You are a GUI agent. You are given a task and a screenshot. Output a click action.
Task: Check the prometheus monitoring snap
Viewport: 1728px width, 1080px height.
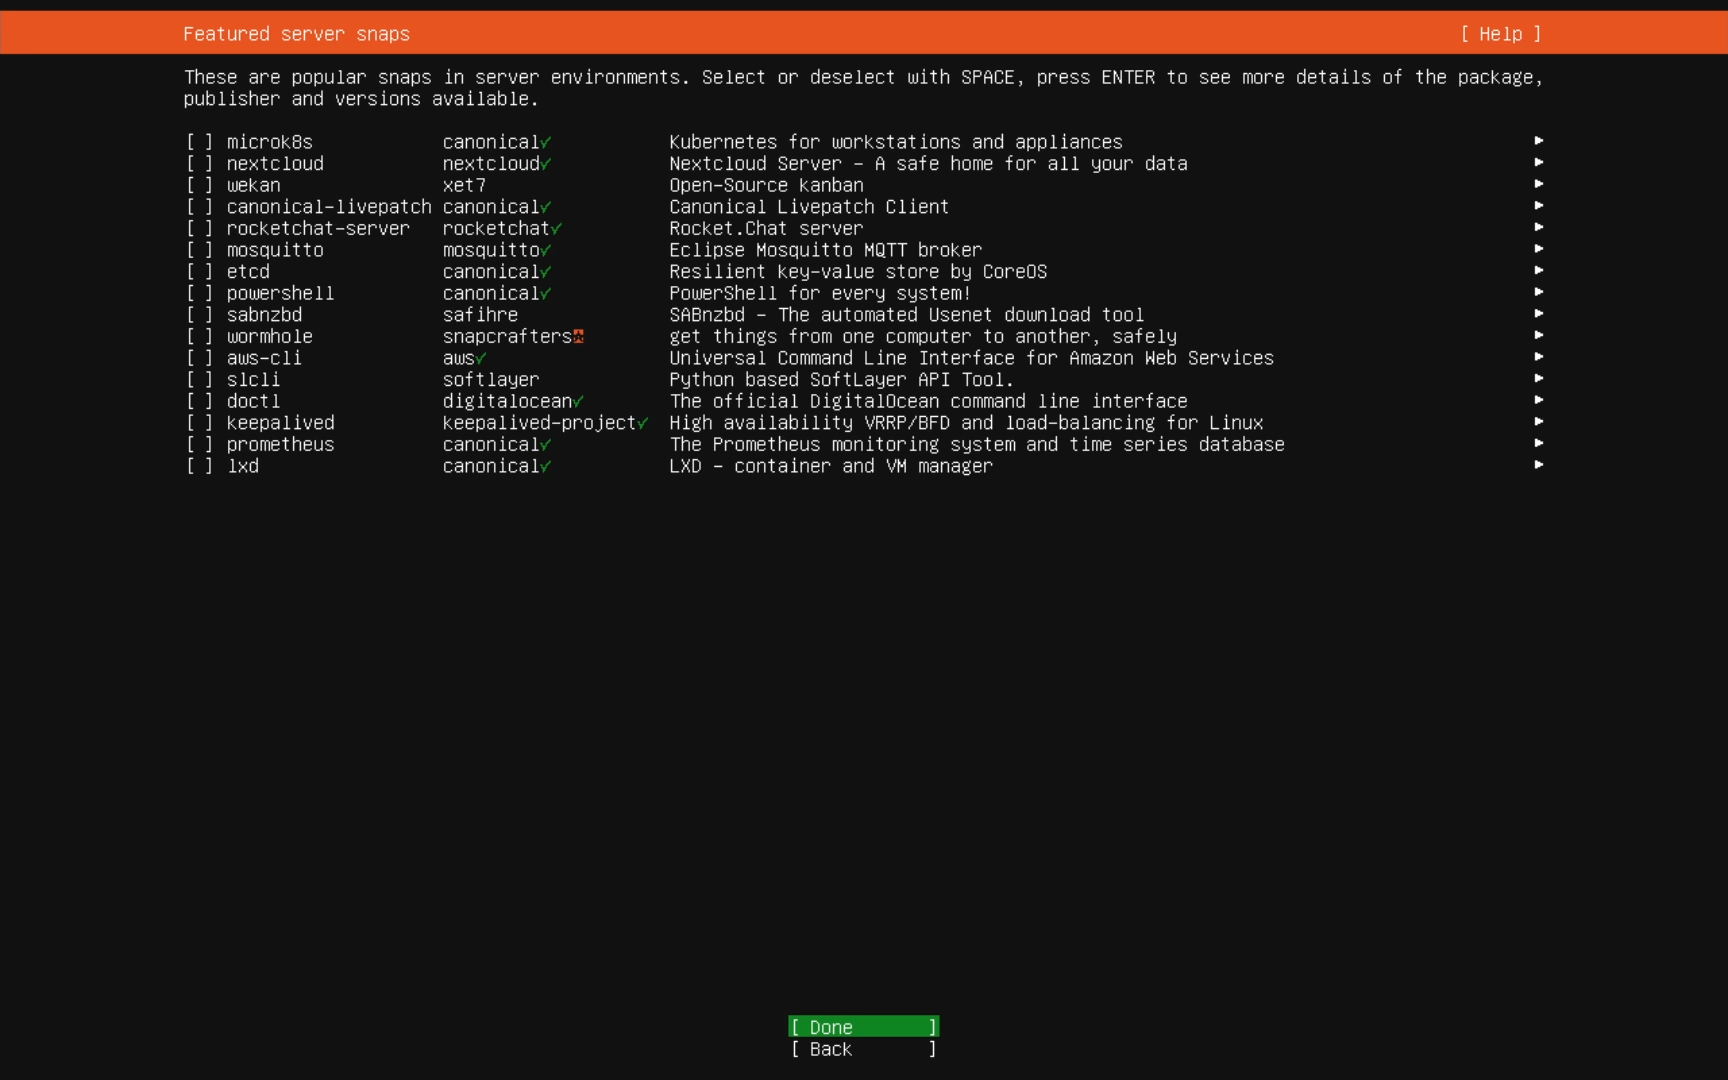coord(199,444)
